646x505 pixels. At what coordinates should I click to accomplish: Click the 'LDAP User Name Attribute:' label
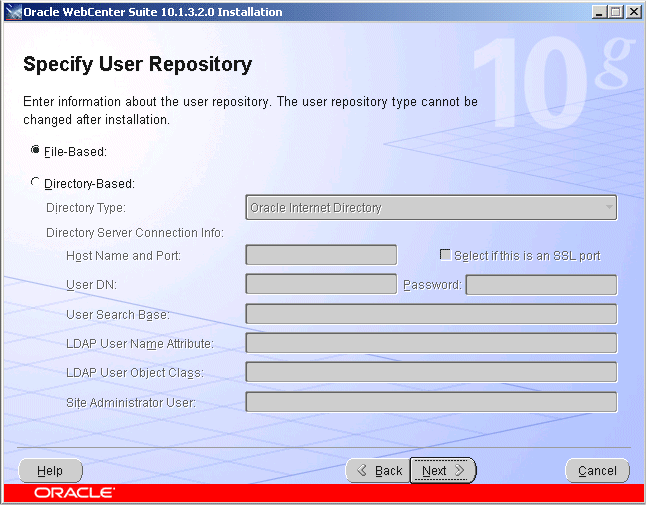tap(140, 344)
